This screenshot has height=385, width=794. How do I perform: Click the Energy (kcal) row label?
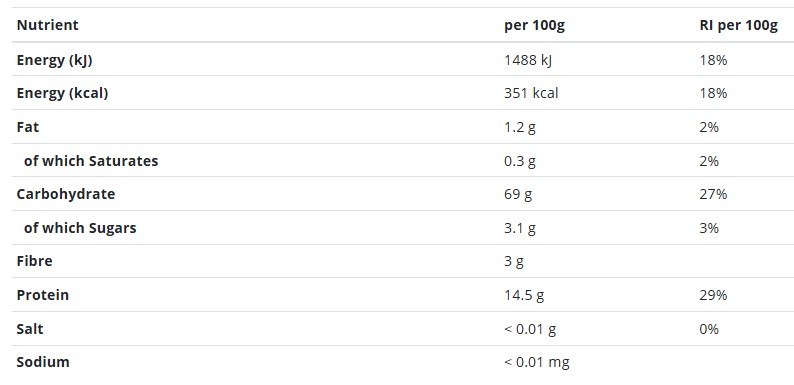(x=62, y=94)
